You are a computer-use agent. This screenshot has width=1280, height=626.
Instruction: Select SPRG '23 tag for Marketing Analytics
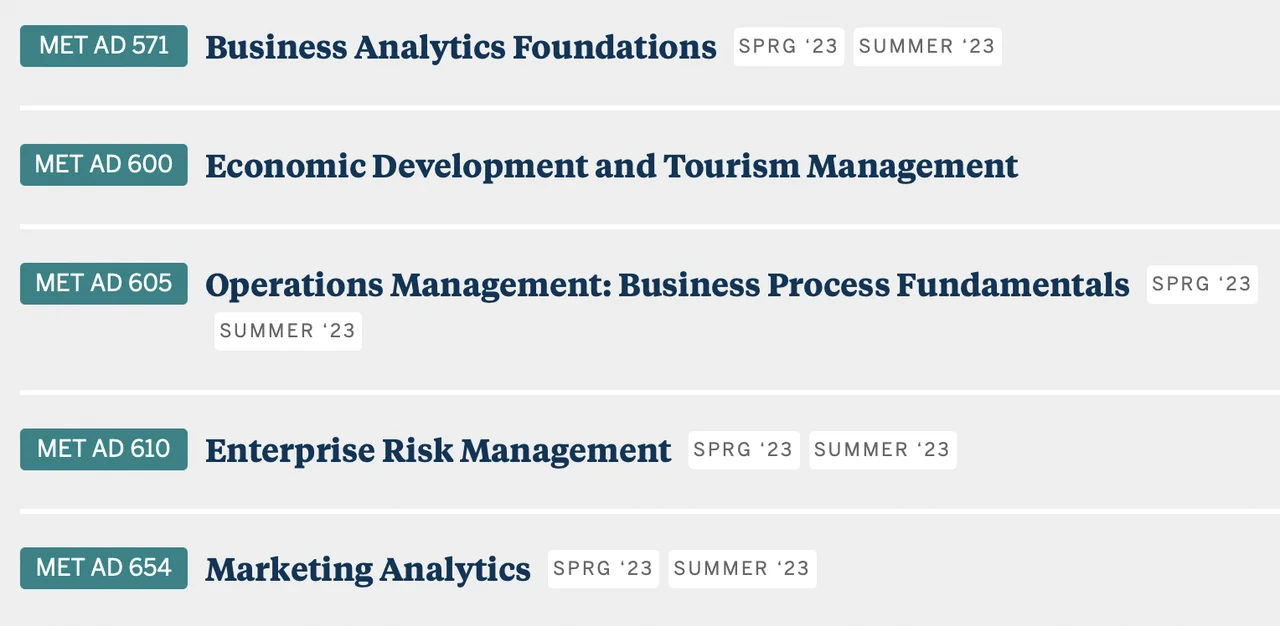(603, 569)
